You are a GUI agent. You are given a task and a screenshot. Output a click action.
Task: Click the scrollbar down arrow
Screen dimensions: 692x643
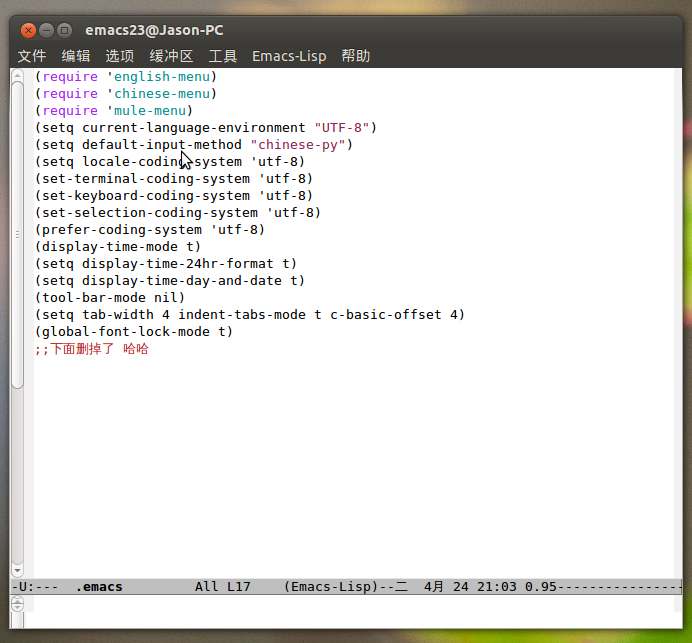[17, 570]
